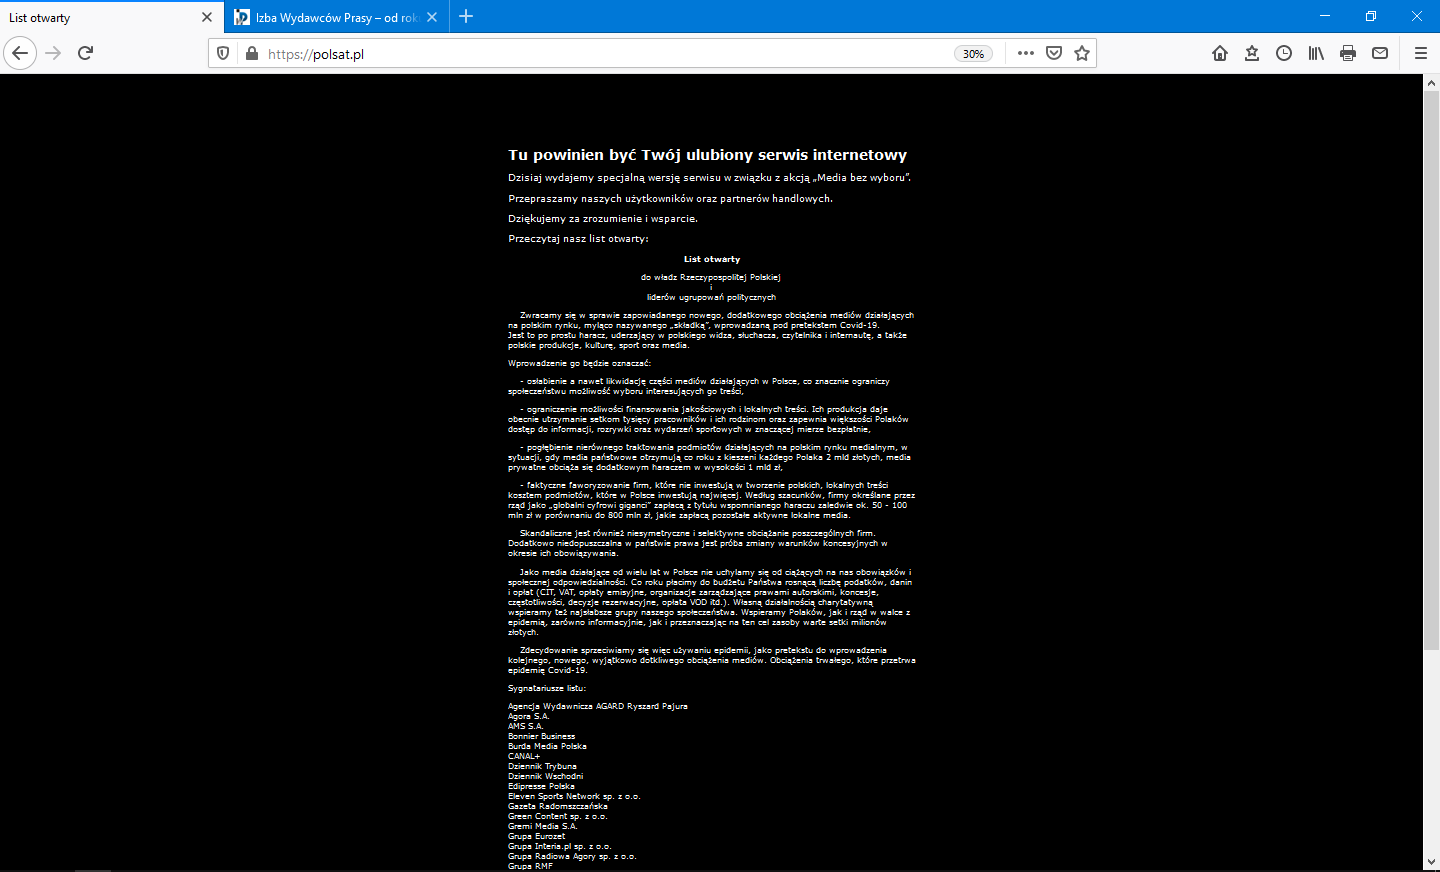Click signatory 'Dziennik Wschodni'
The height and width of the screenshot is (872, 1440).
(x=545, y=776)
